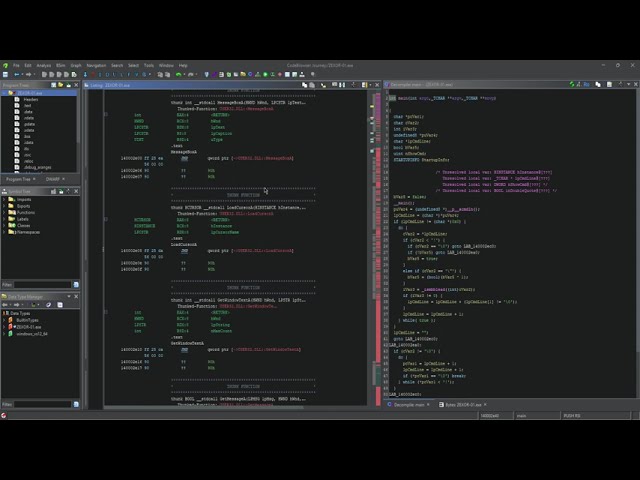This screenshot has height=480, width=640.
Task: Open the Edit menu
Action: coord(28,65)
